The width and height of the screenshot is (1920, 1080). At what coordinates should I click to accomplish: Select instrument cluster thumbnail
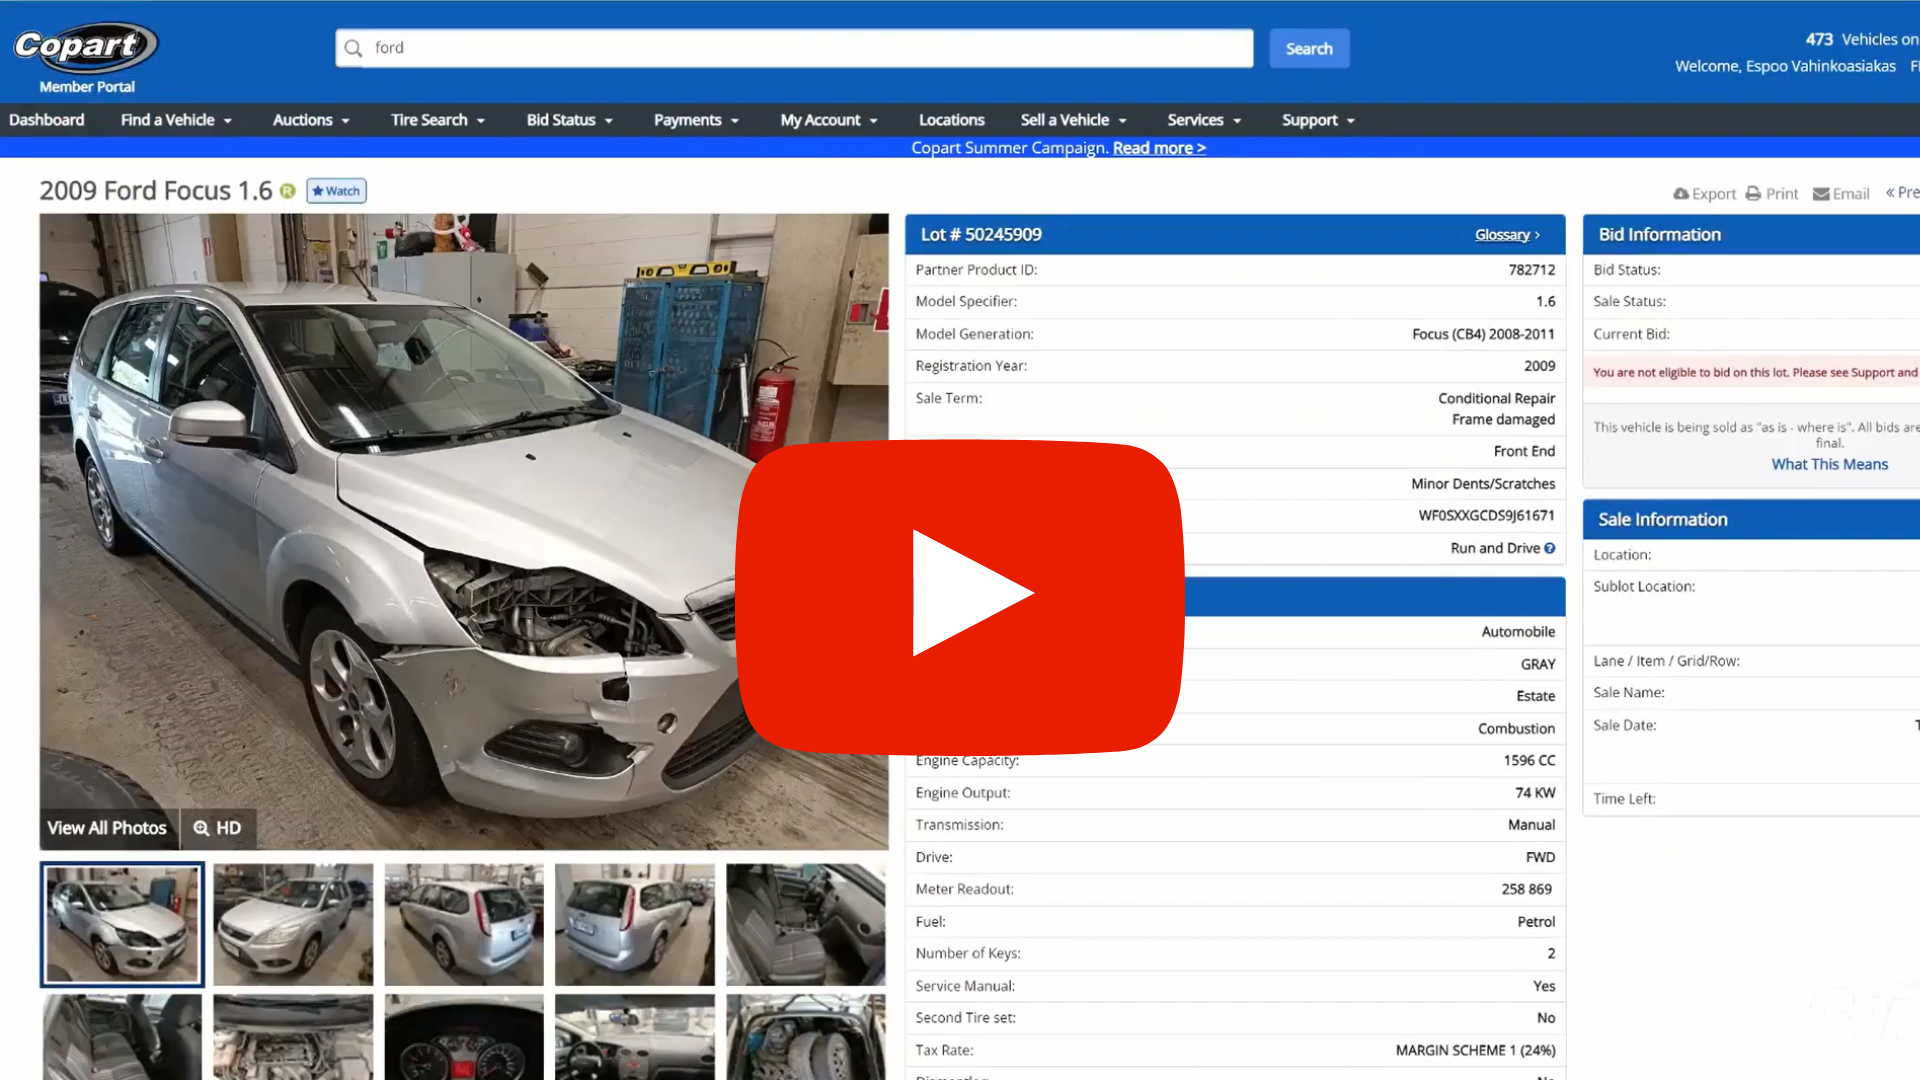tap(464, 1037)
